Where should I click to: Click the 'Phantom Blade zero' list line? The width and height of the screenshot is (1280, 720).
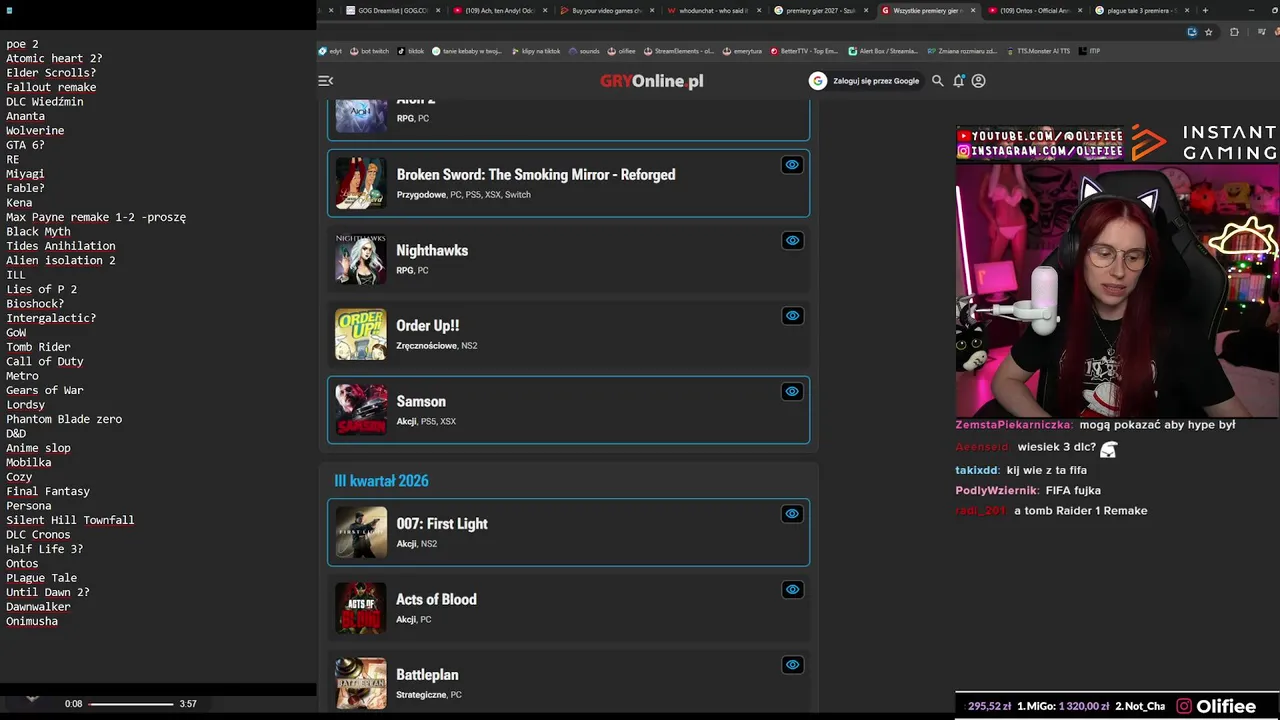pos(64,419)
